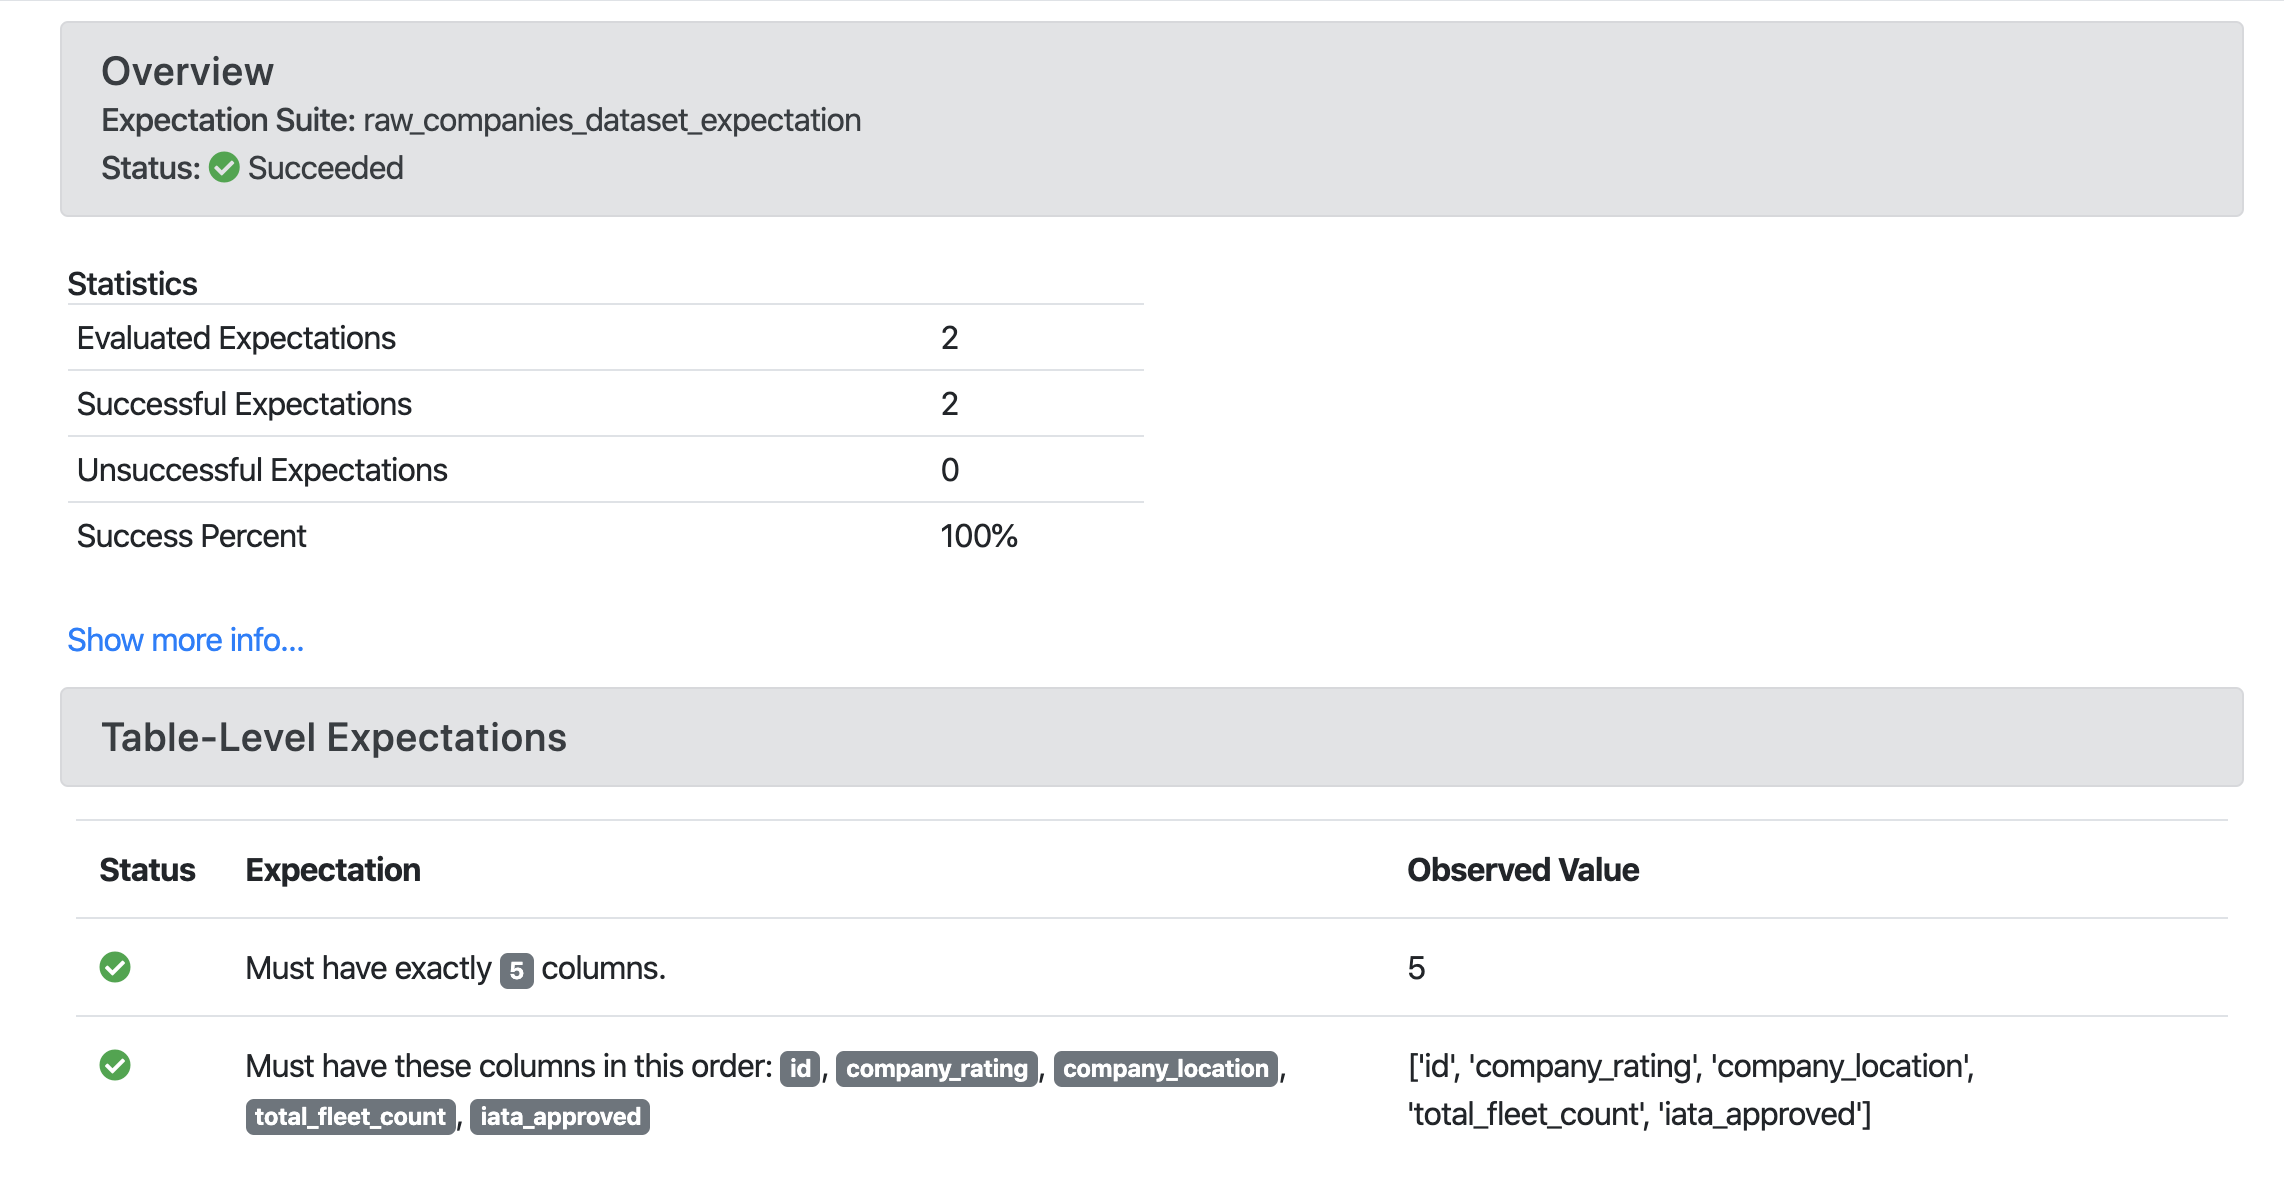
Task: Click the 'id' column badge
Action: click(x=800, y=1068)
